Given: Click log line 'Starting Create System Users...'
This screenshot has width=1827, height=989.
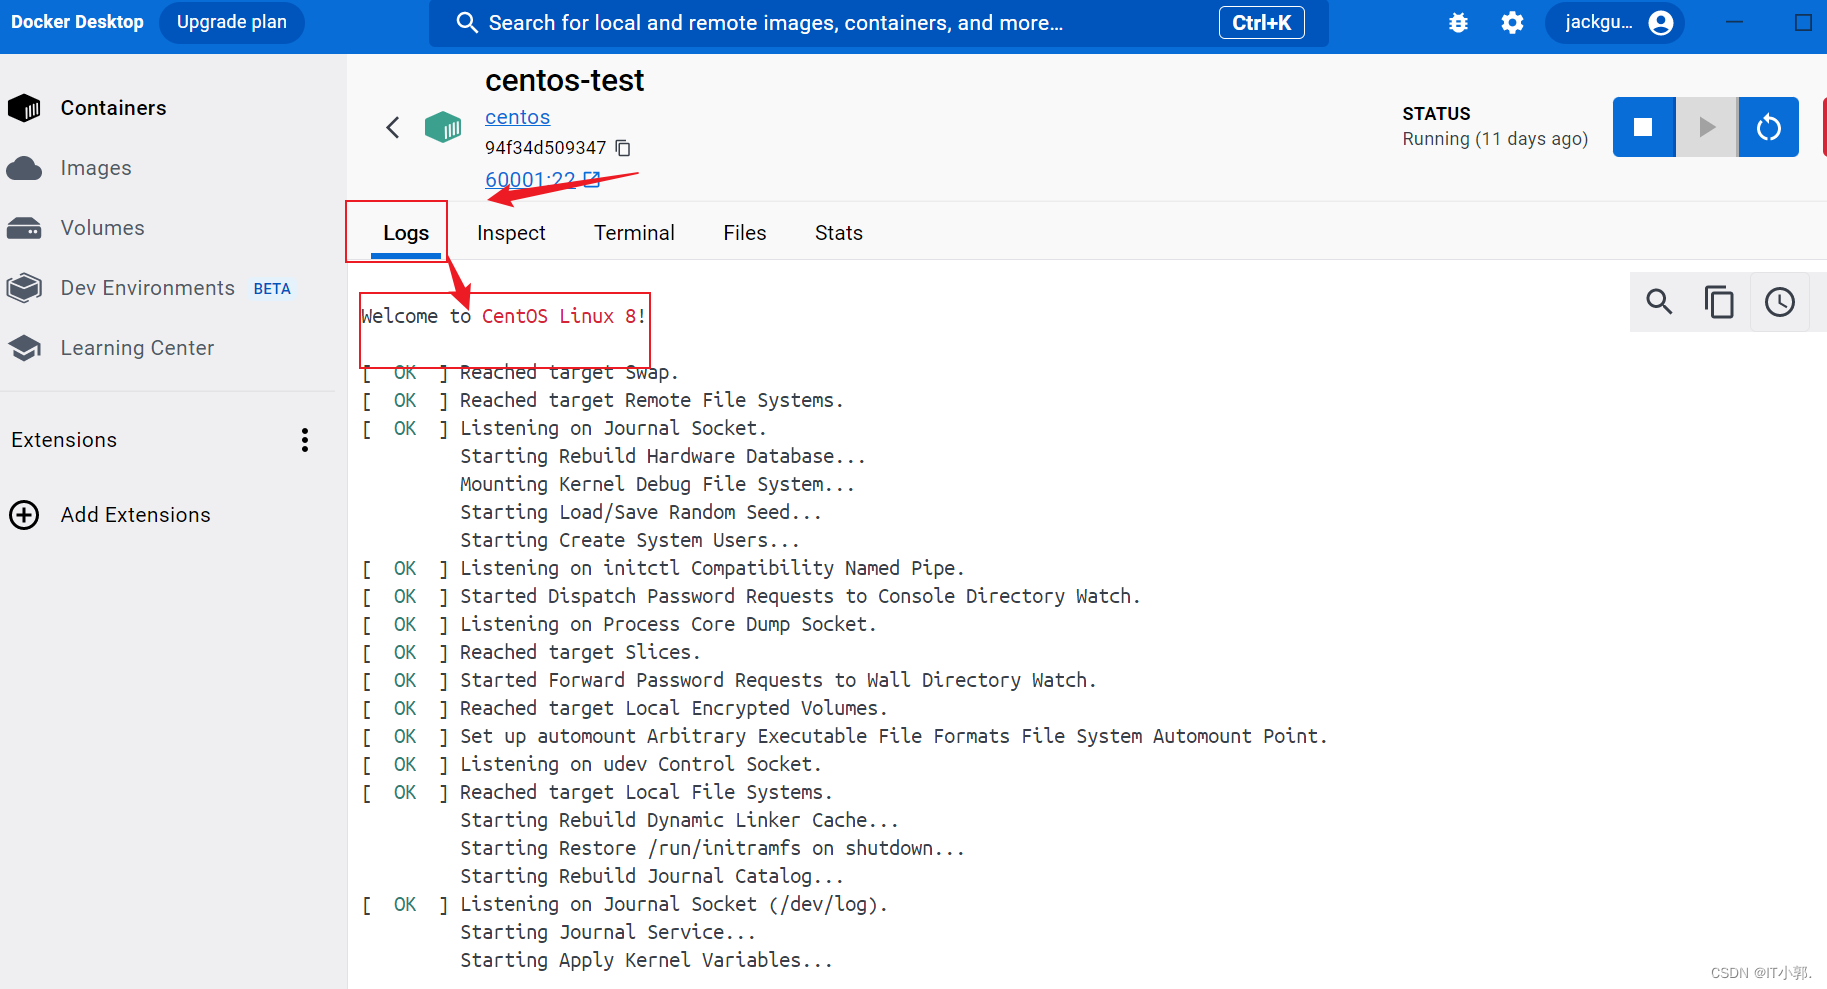Looking at the screenshot, I should pyautogui.click(x=630, y=540).
